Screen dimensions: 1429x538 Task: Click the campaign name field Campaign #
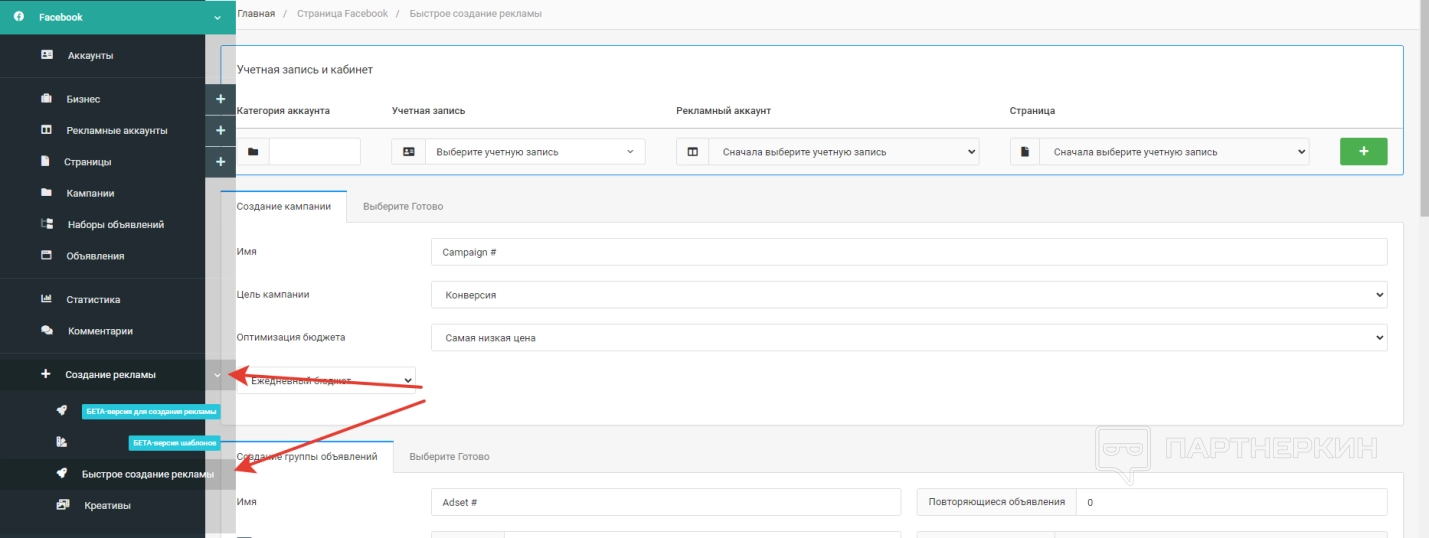pyautogui.click(x=908, y=252)
